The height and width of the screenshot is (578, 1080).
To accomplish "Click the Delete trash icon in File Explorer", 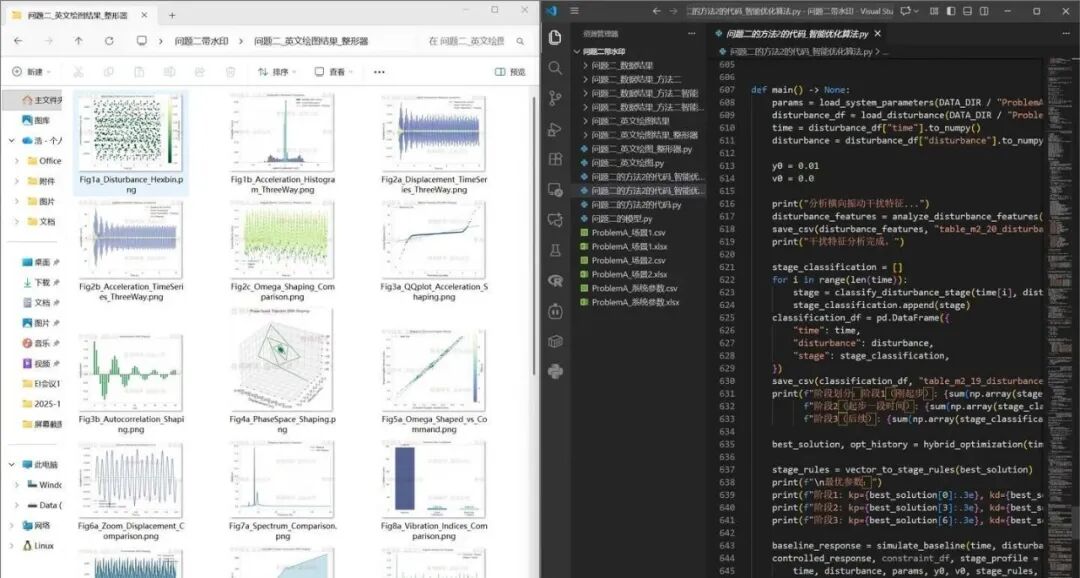I will click(x=231, y=72).
